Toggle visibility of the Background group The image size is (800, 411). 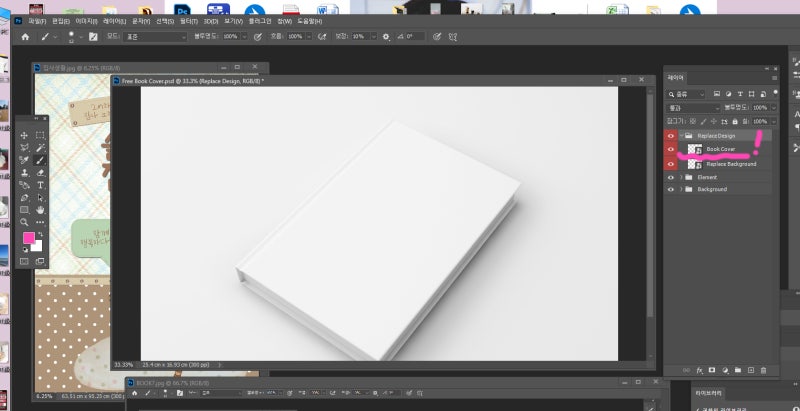(x=671, y=189)
